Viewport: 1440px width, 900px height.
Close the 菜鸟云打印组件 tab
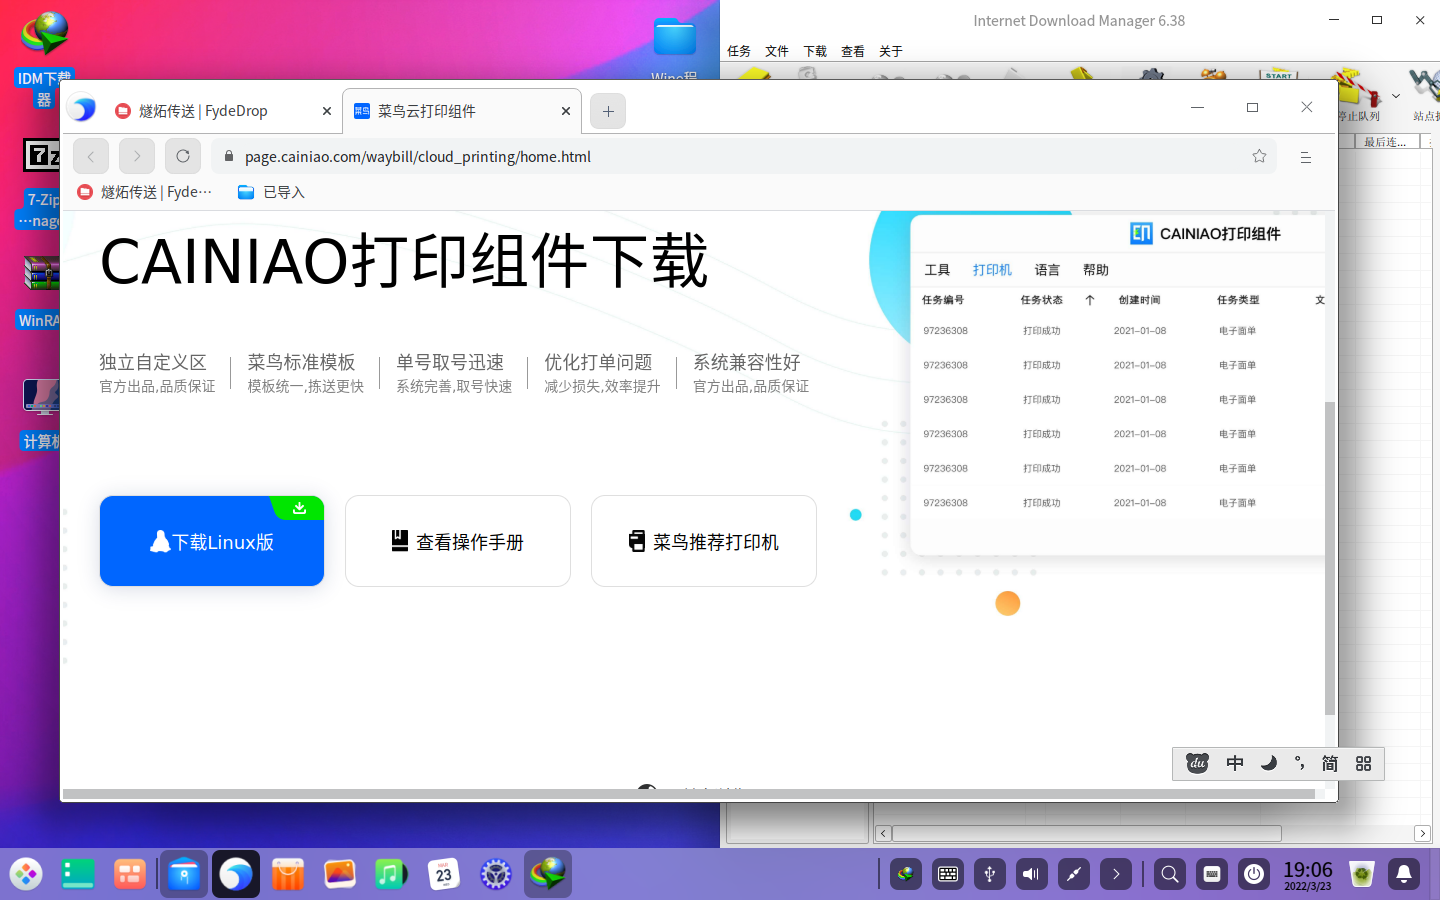pyautogui.click(x=565, y=111)
